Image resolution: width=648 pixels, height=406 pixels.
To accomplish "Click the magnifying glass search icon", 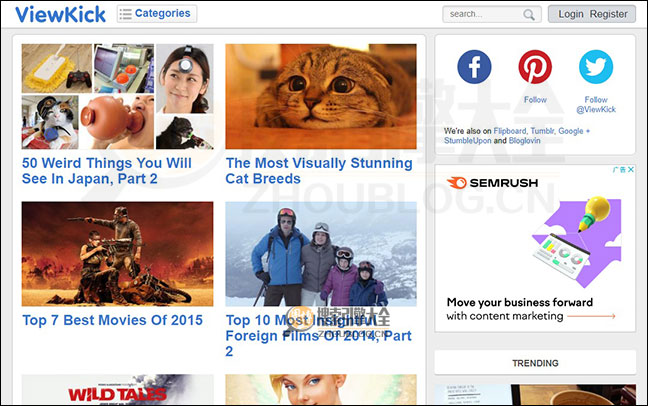I will click(529, 14).
